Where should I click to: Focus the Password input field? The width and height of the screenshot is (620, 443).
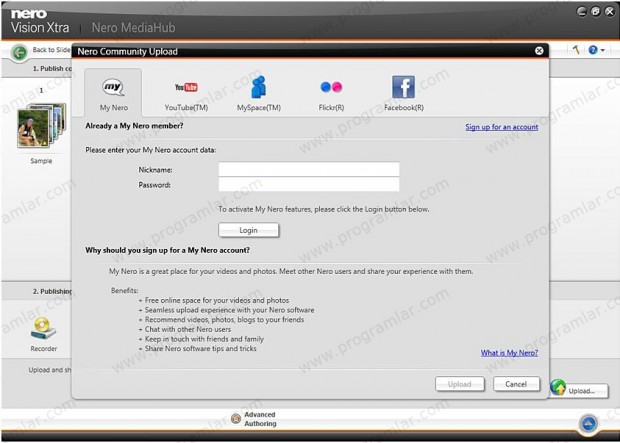point(309,184)
